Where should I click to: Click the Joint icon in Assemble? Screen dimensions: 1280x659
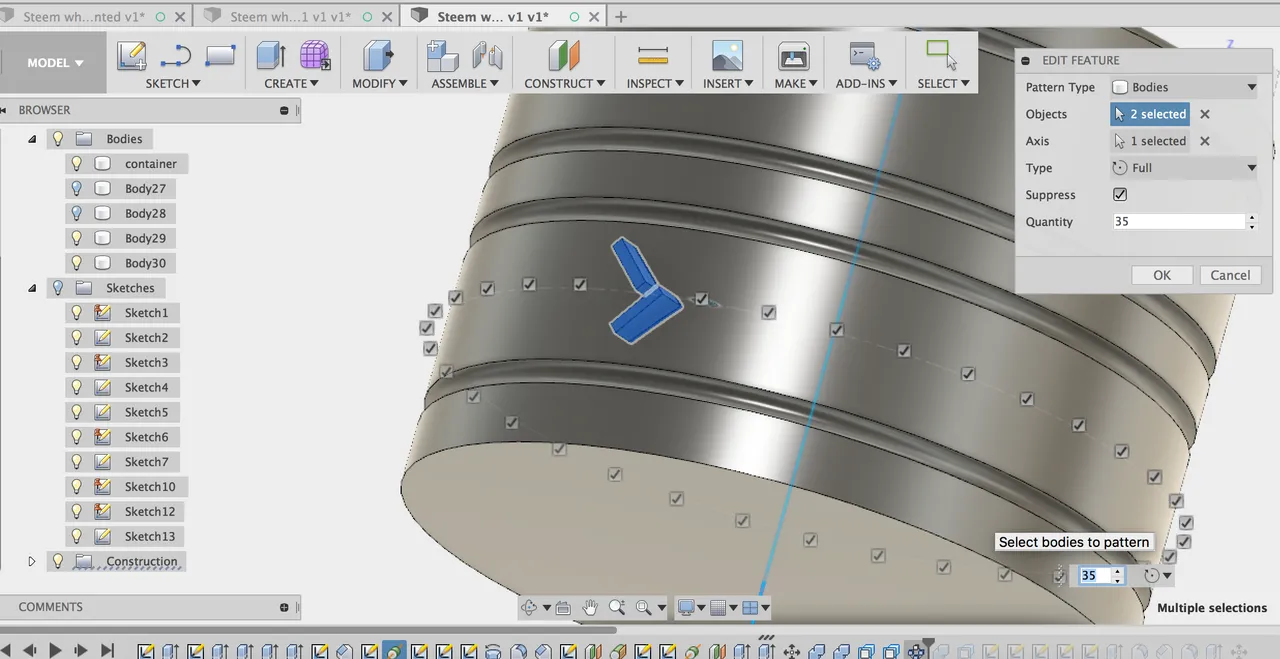pyautogui.click(x=487, y=55)
